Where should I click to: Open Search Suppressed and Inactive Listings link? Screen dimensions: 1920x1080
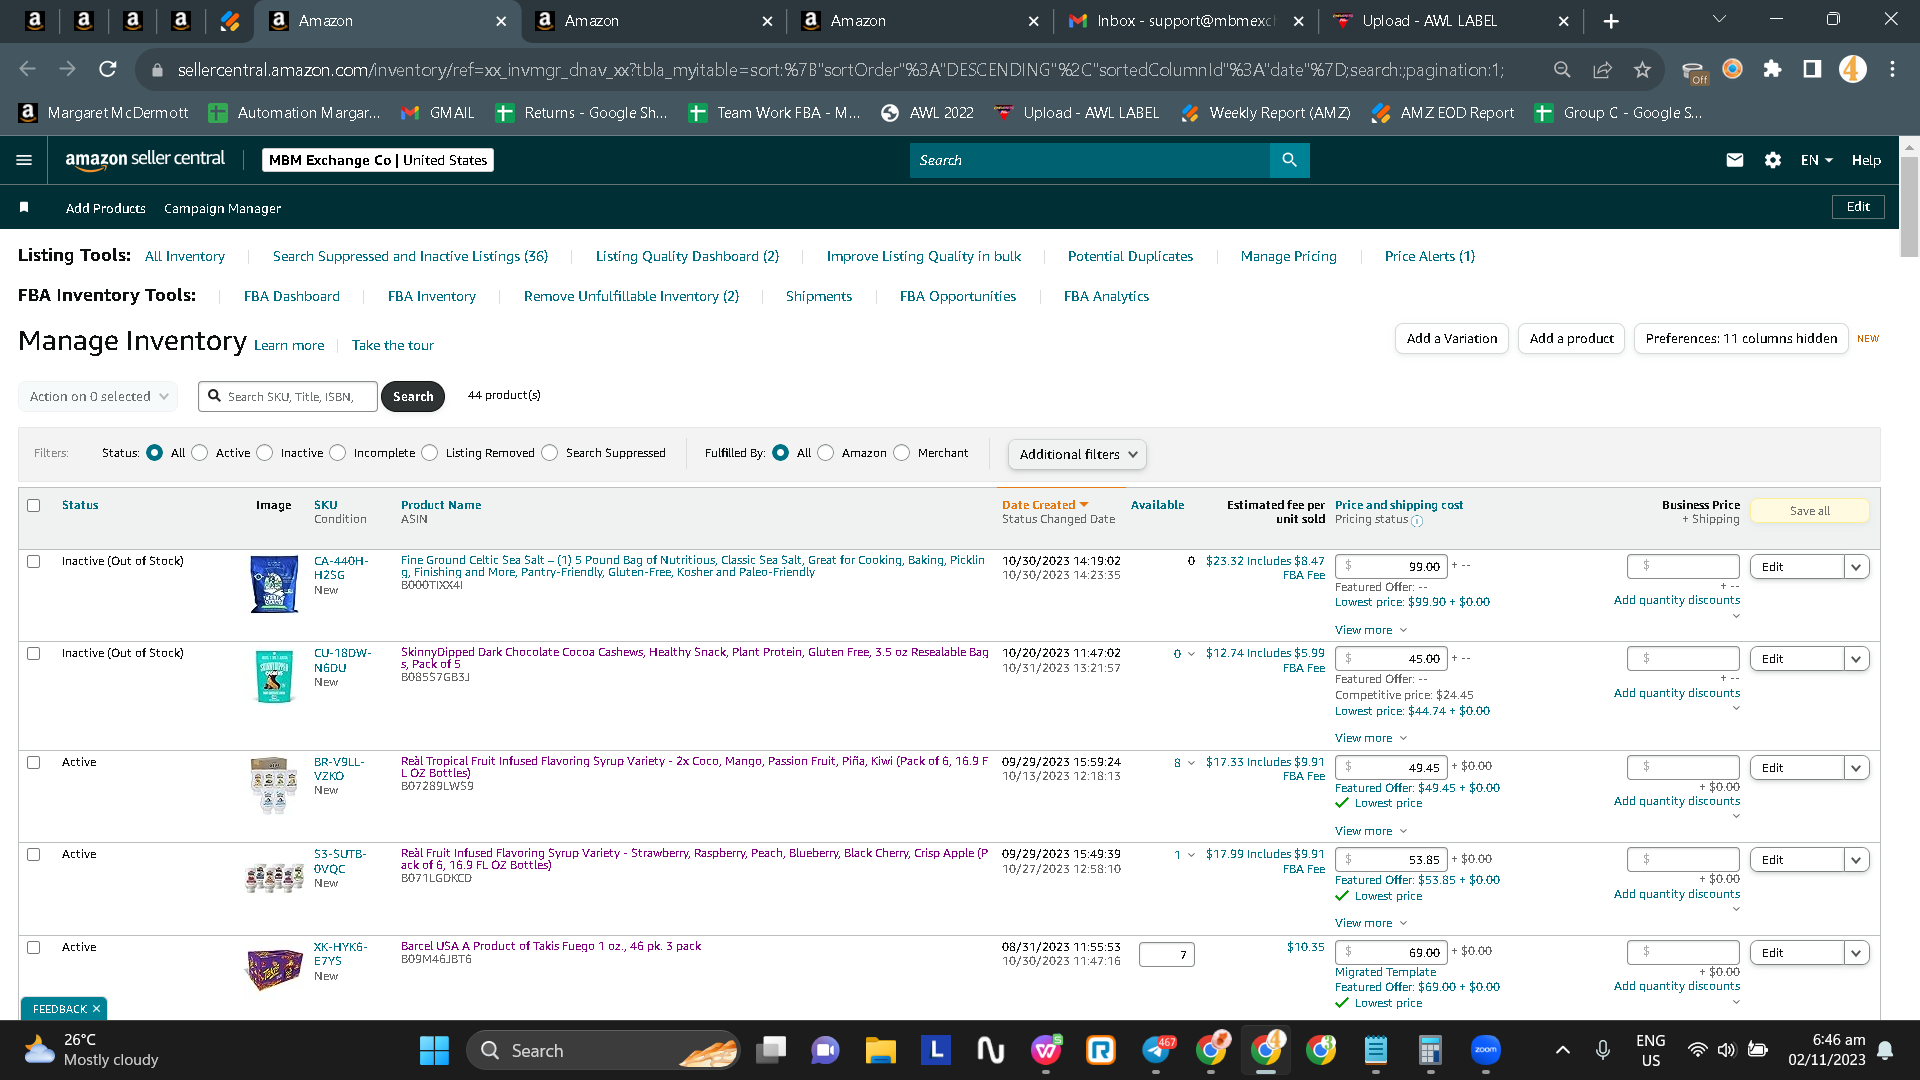[x=410, y=256]
